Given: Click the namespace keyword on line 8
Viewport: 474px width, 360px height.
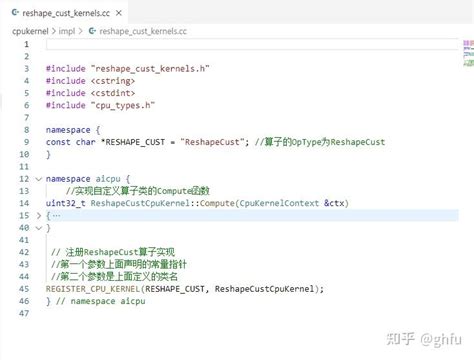Looking at the screenshot, I should coord(68,130).
